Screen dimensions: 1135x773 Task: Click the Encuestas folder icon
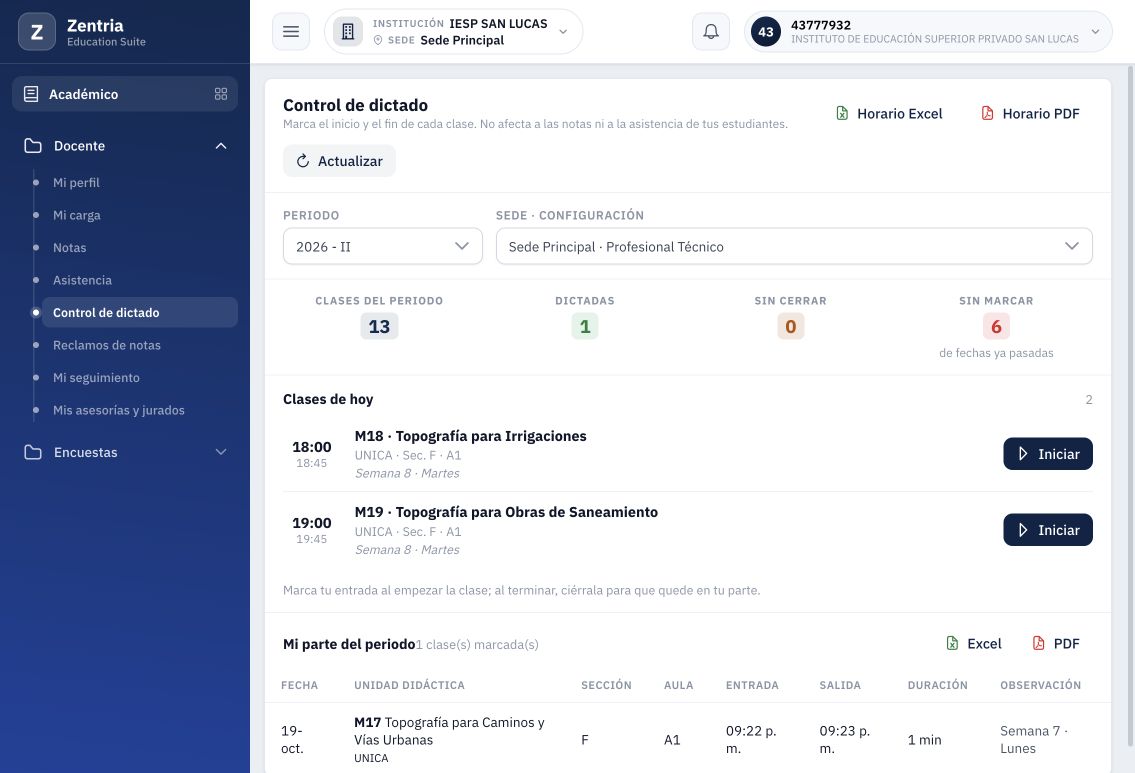coord(33,452)
